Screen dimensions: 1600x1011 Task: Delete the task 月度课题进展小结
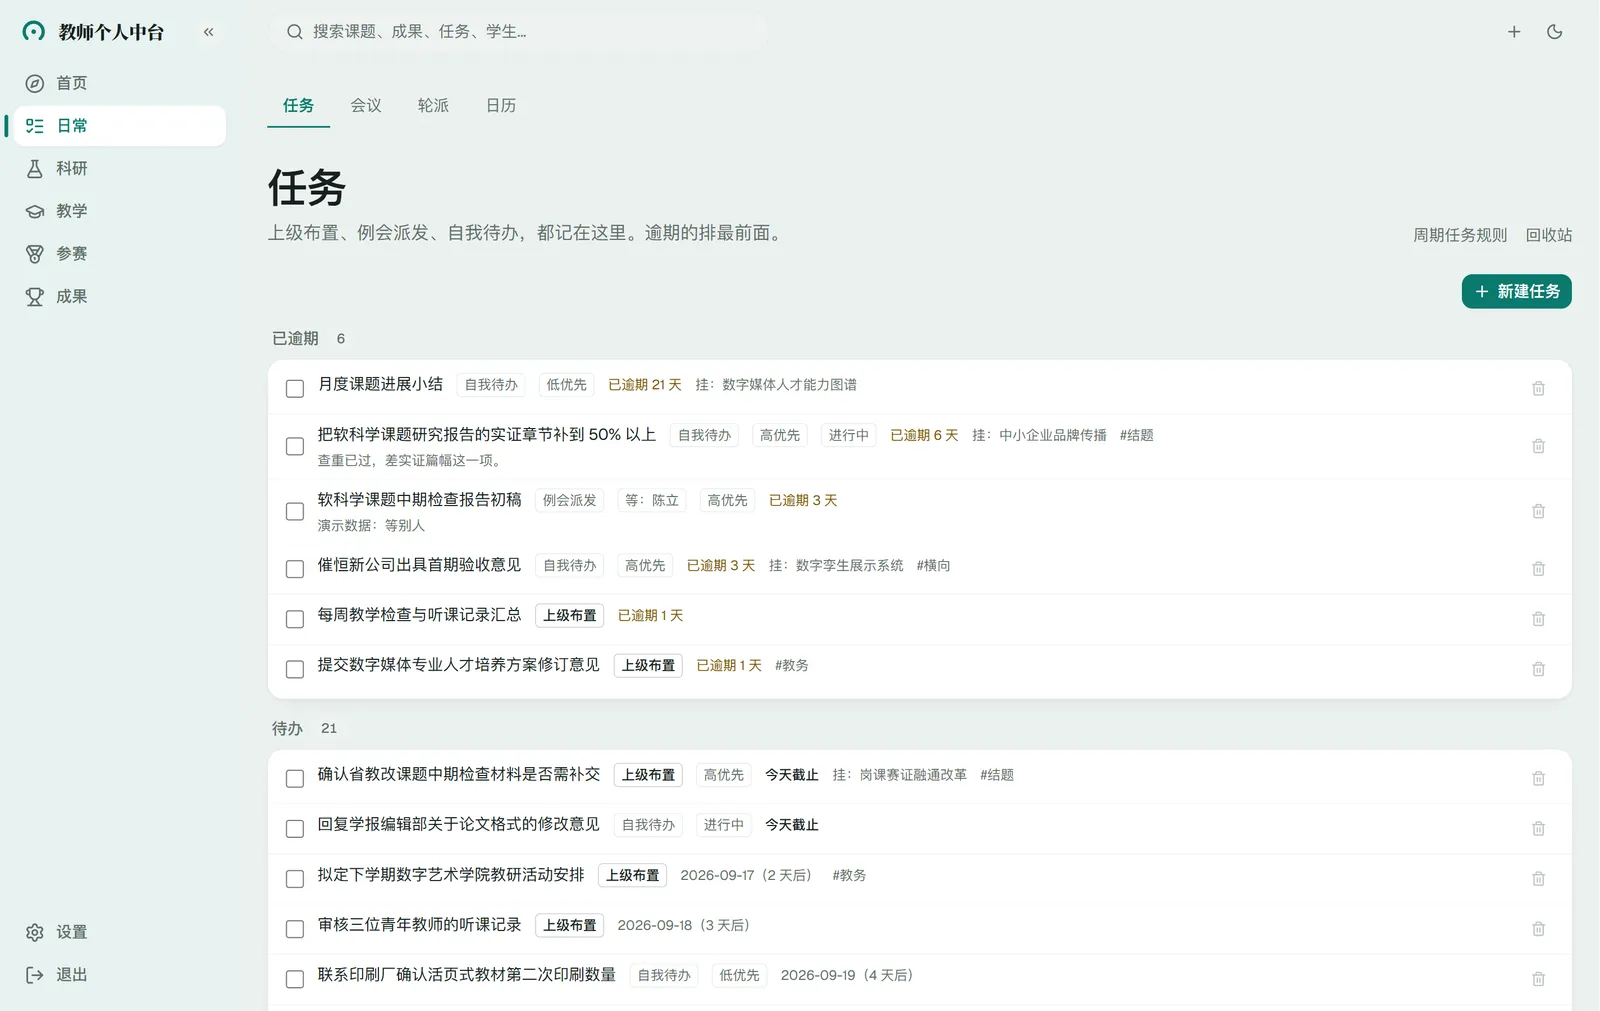pos(1538,388)
